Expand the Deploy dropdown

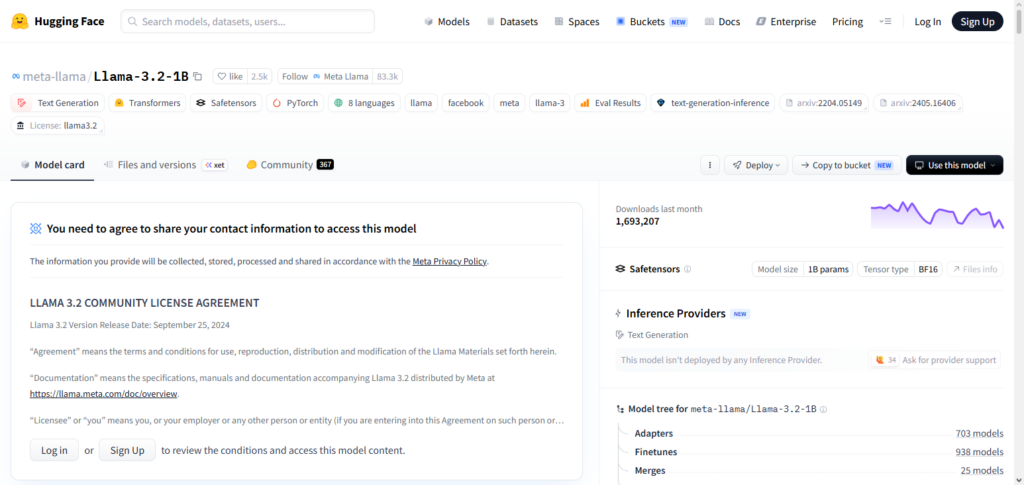tap(756, 165)
